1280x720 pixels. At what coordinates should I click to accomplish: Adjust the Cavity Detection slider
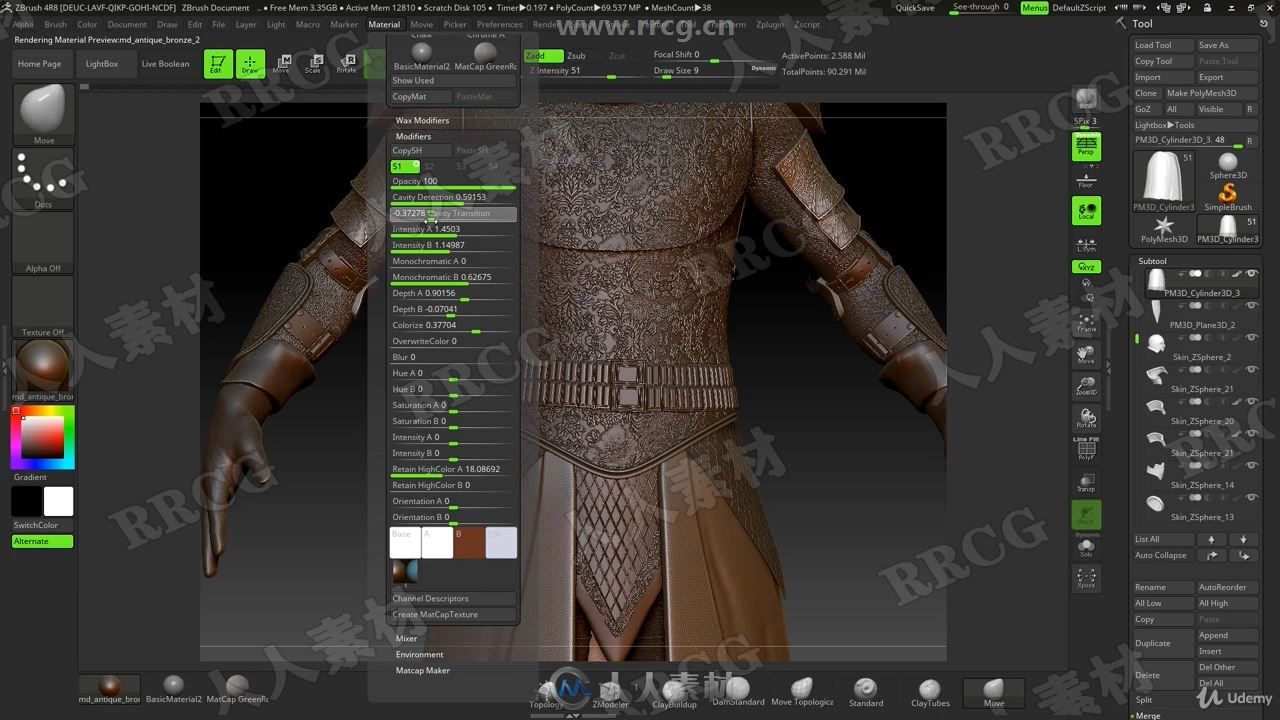coord(453,197)
